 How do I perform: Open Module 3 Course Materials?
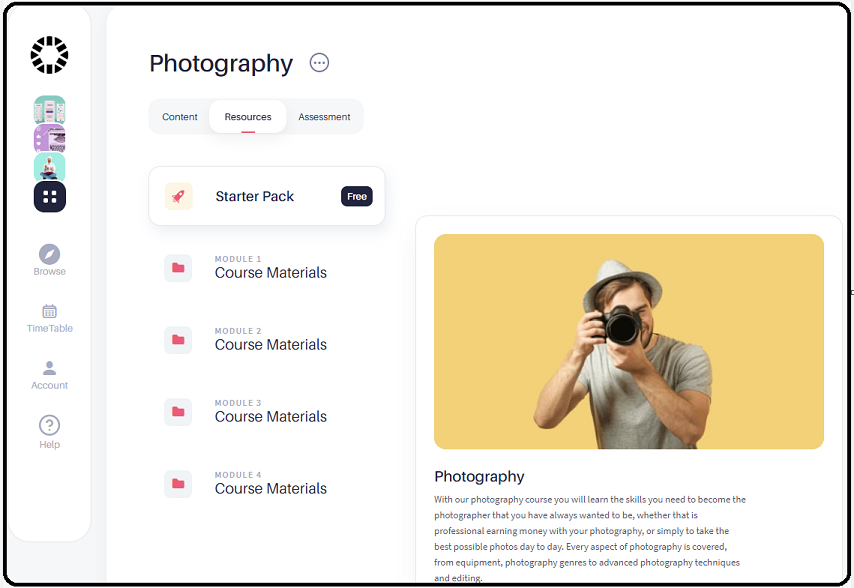coord(271,416)
